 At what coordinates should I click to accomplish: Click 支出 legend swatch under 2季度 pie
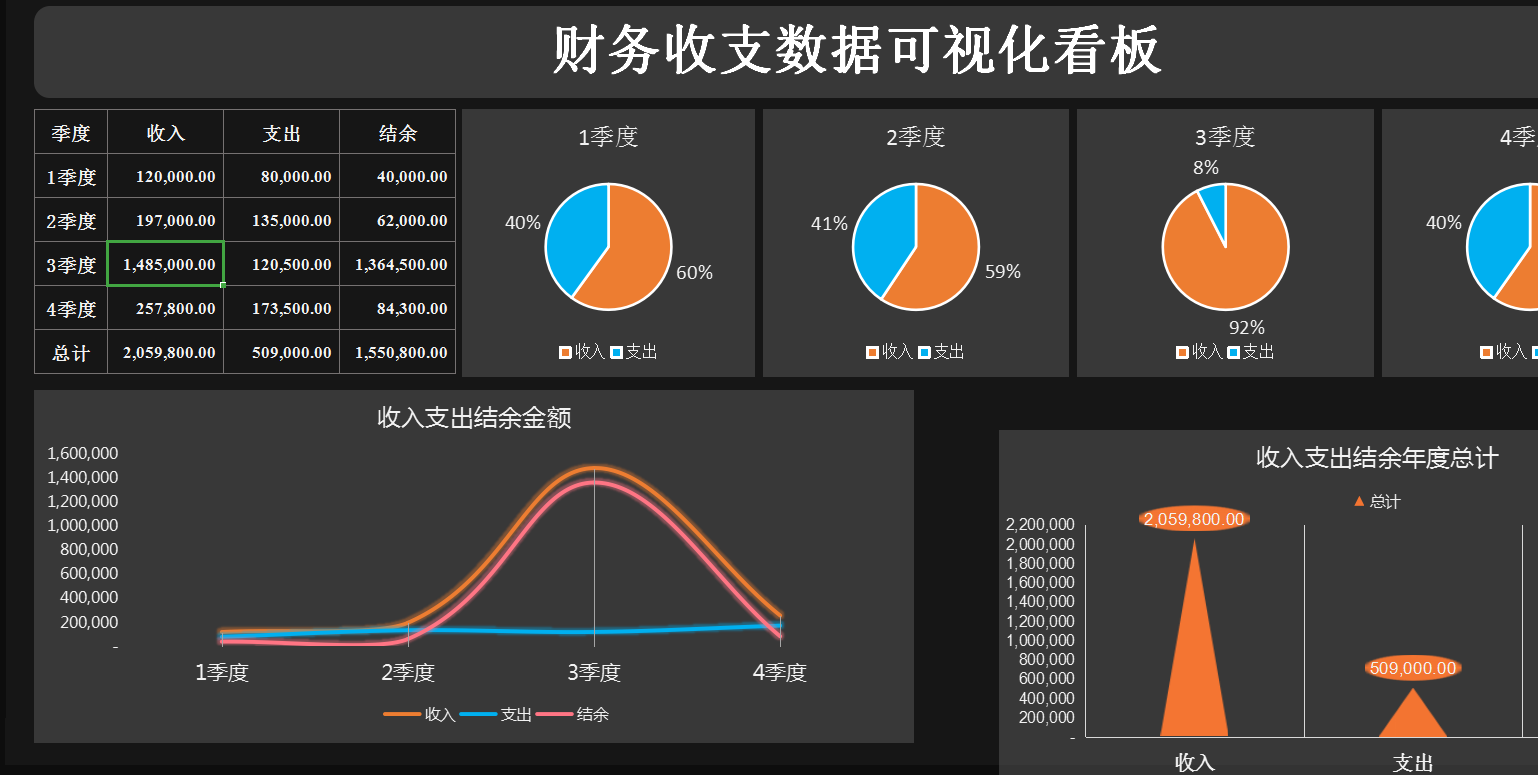click(924, 352)
